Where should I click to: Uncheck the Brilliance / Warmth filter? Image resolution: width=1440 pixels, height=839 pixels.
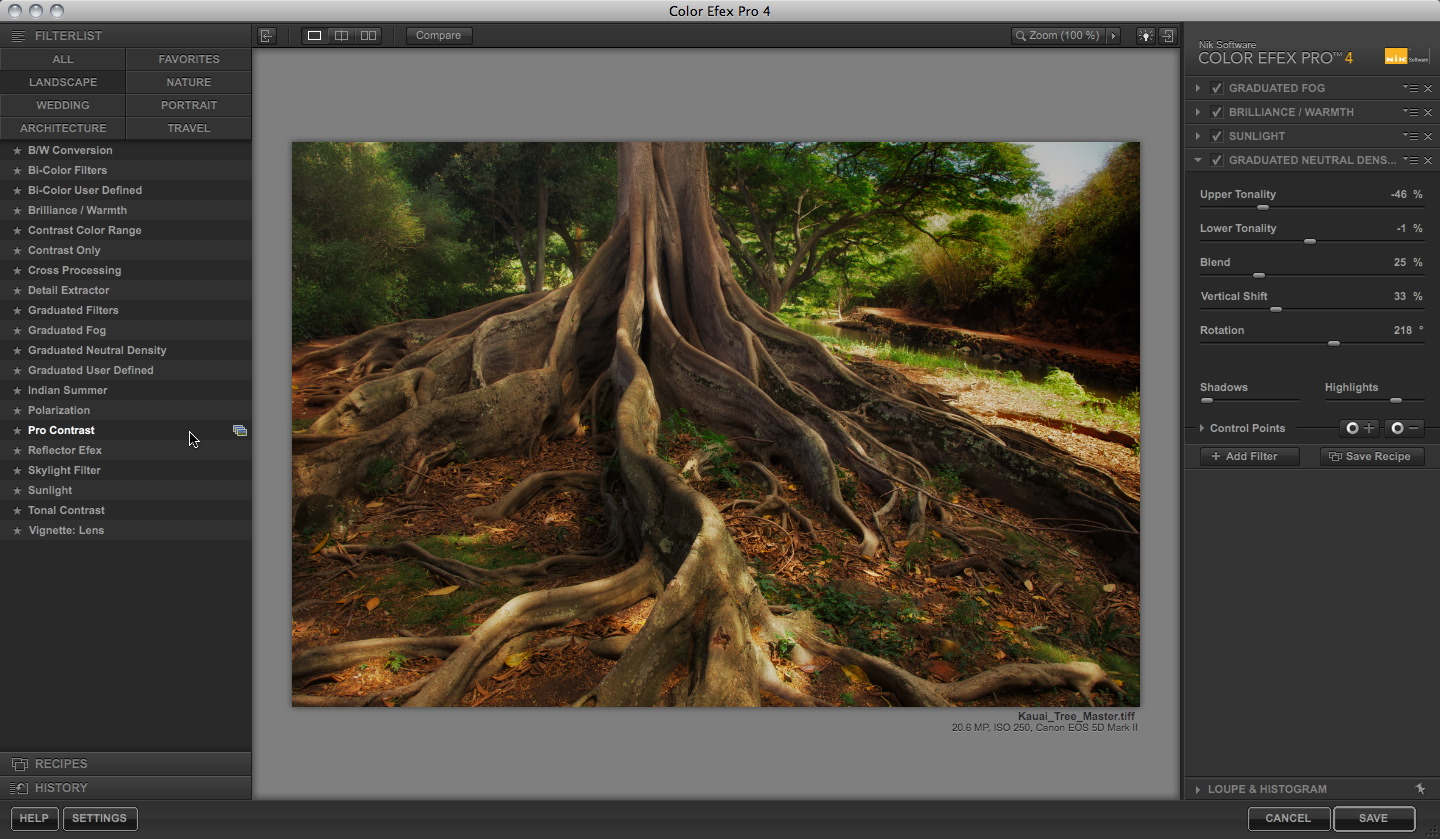(x=1216, y=112)
